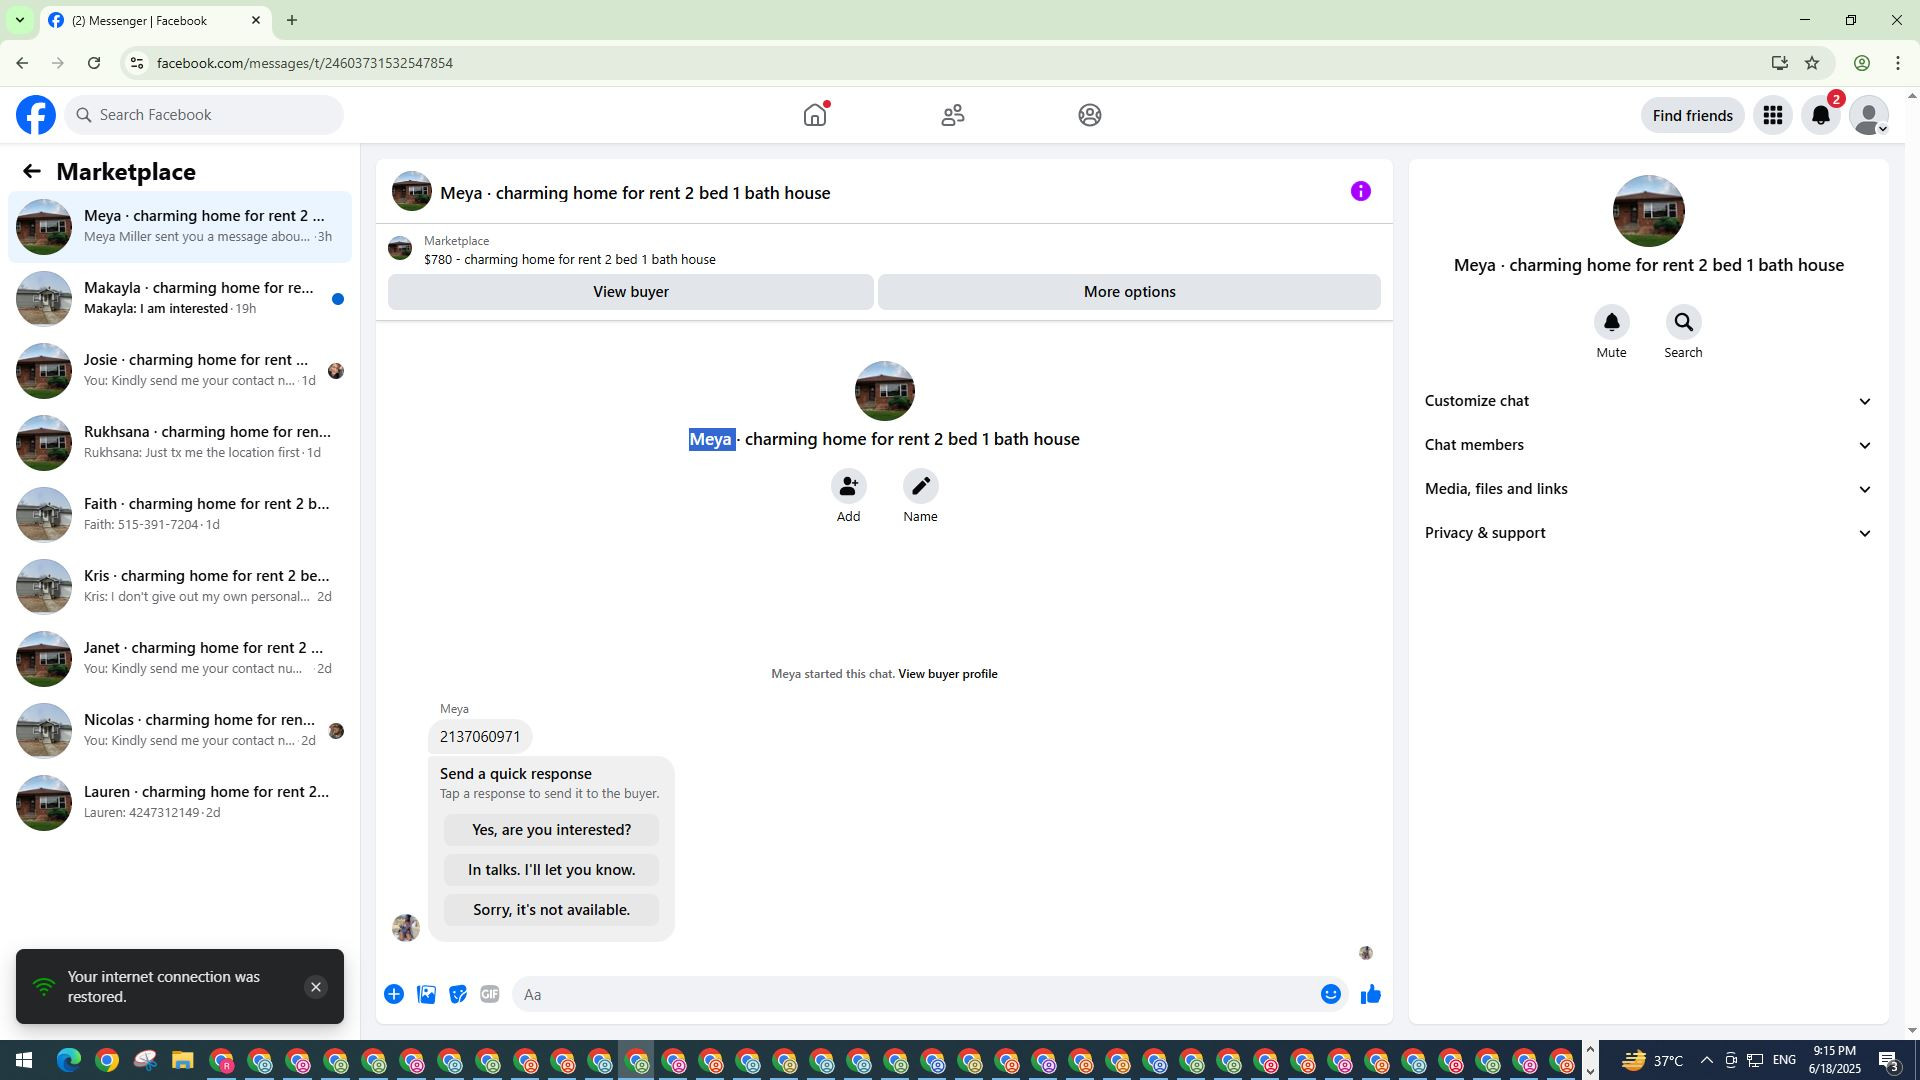Search in conversation using magnifier icon

[x=1683, y=322]
